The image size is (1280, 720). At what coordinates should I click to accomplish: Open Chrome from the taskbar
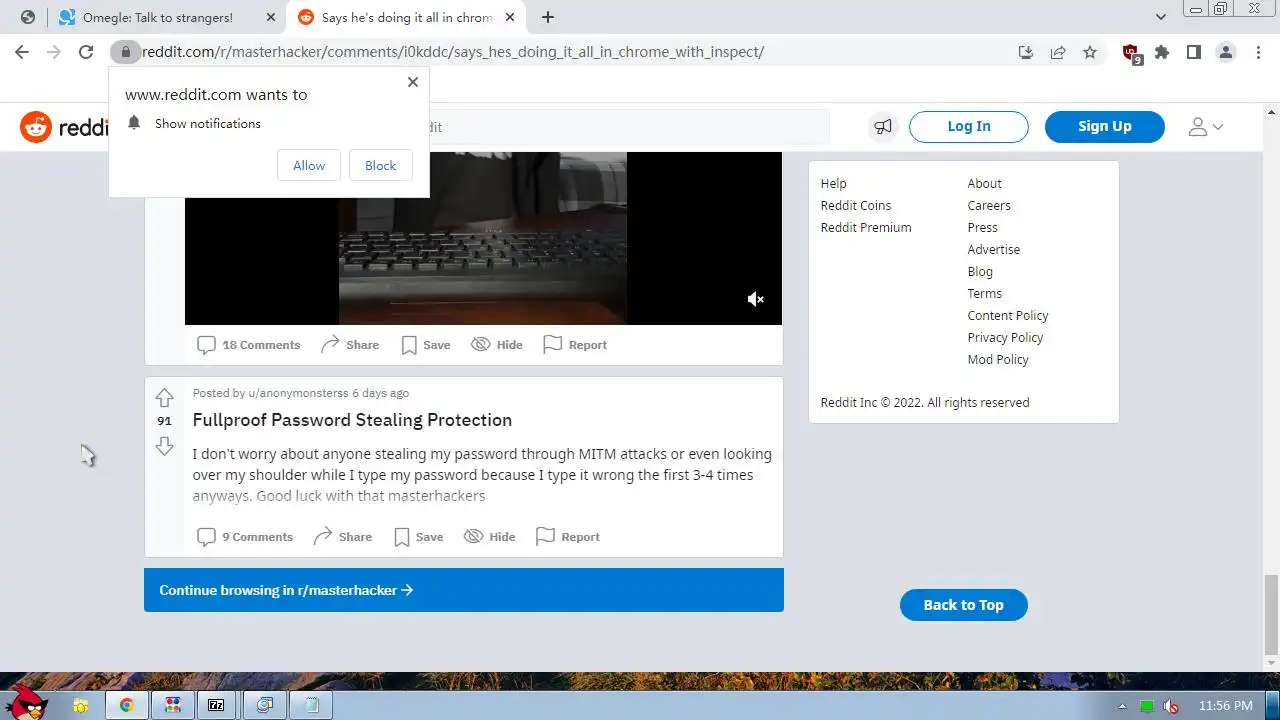[127, 705]
